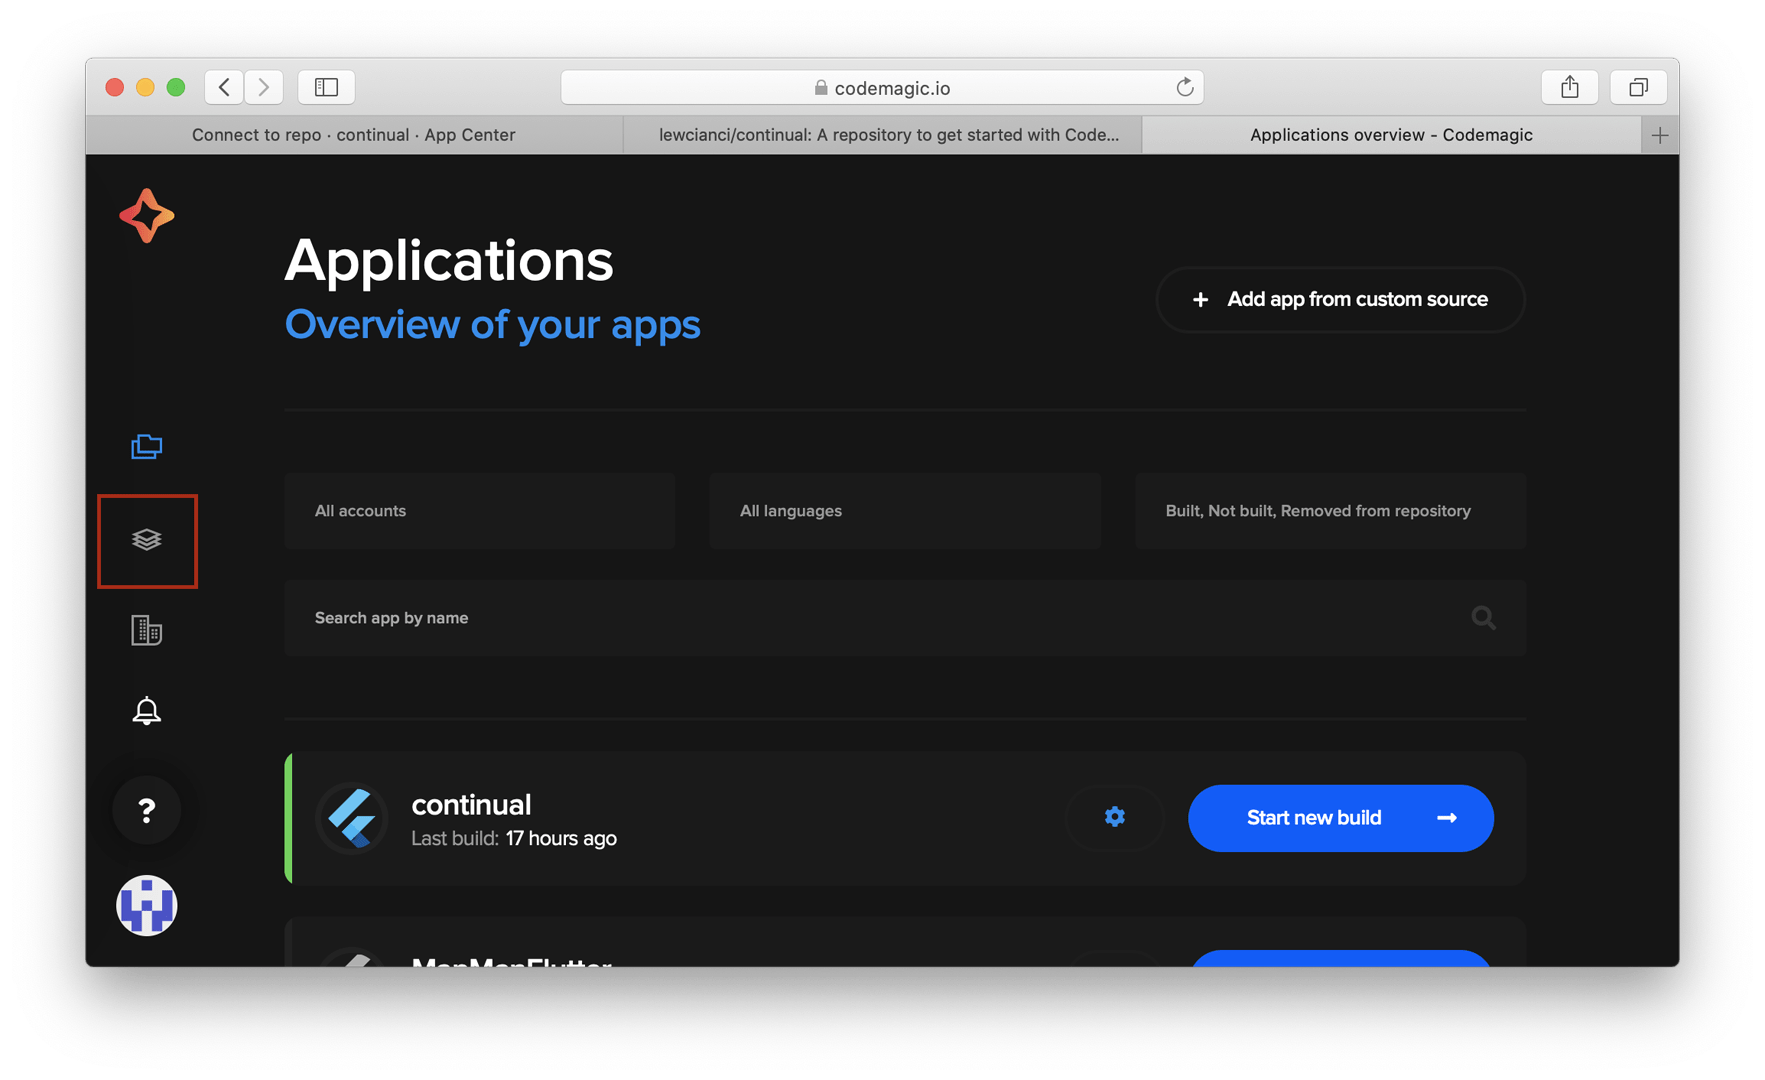The image size is (1765, 1080).
Task: Click the Applications page heading
Action: 449,261
